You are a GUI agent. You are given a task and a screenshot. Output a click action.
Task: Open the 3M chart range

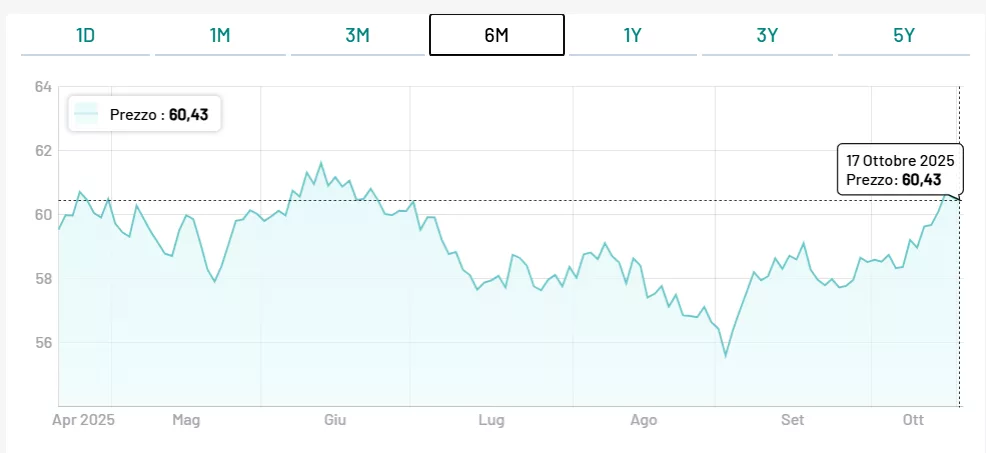pos(357,35)
